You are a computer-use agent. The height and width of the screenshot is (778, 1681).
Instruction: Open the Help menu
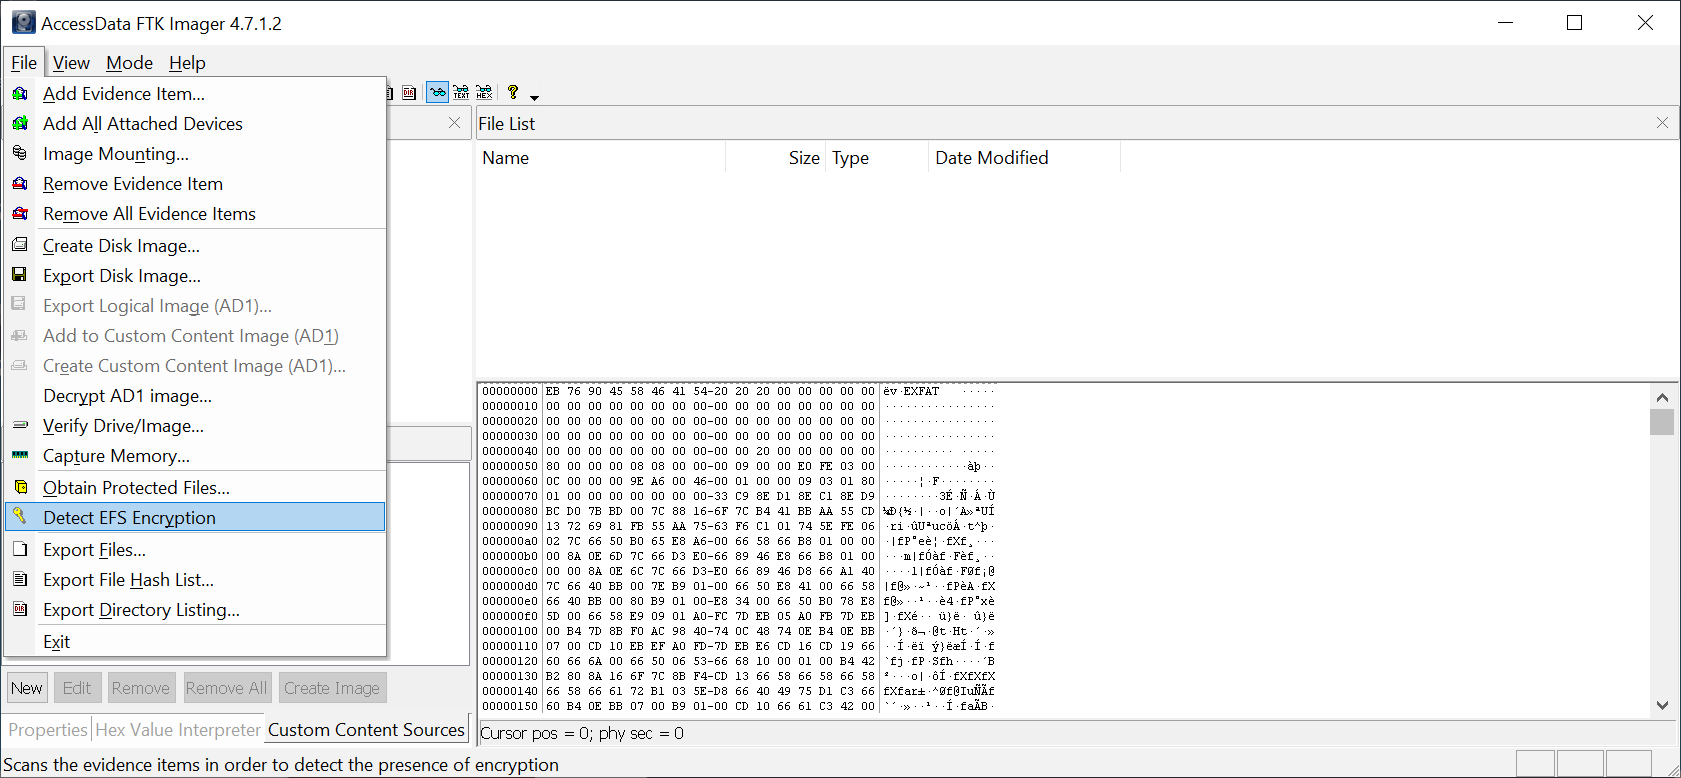coord(187,63)
